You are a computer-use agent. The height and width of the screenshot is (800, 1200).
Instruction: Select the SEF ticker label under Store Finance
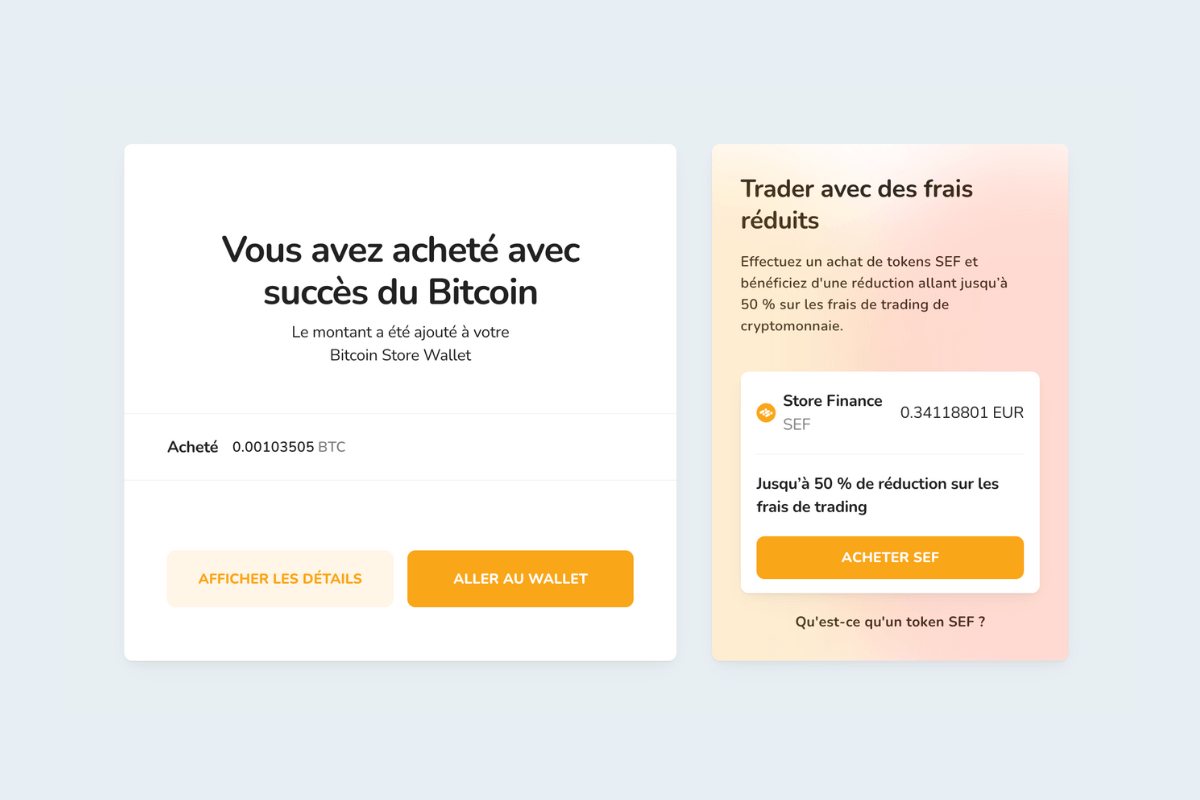click(796, 424)
